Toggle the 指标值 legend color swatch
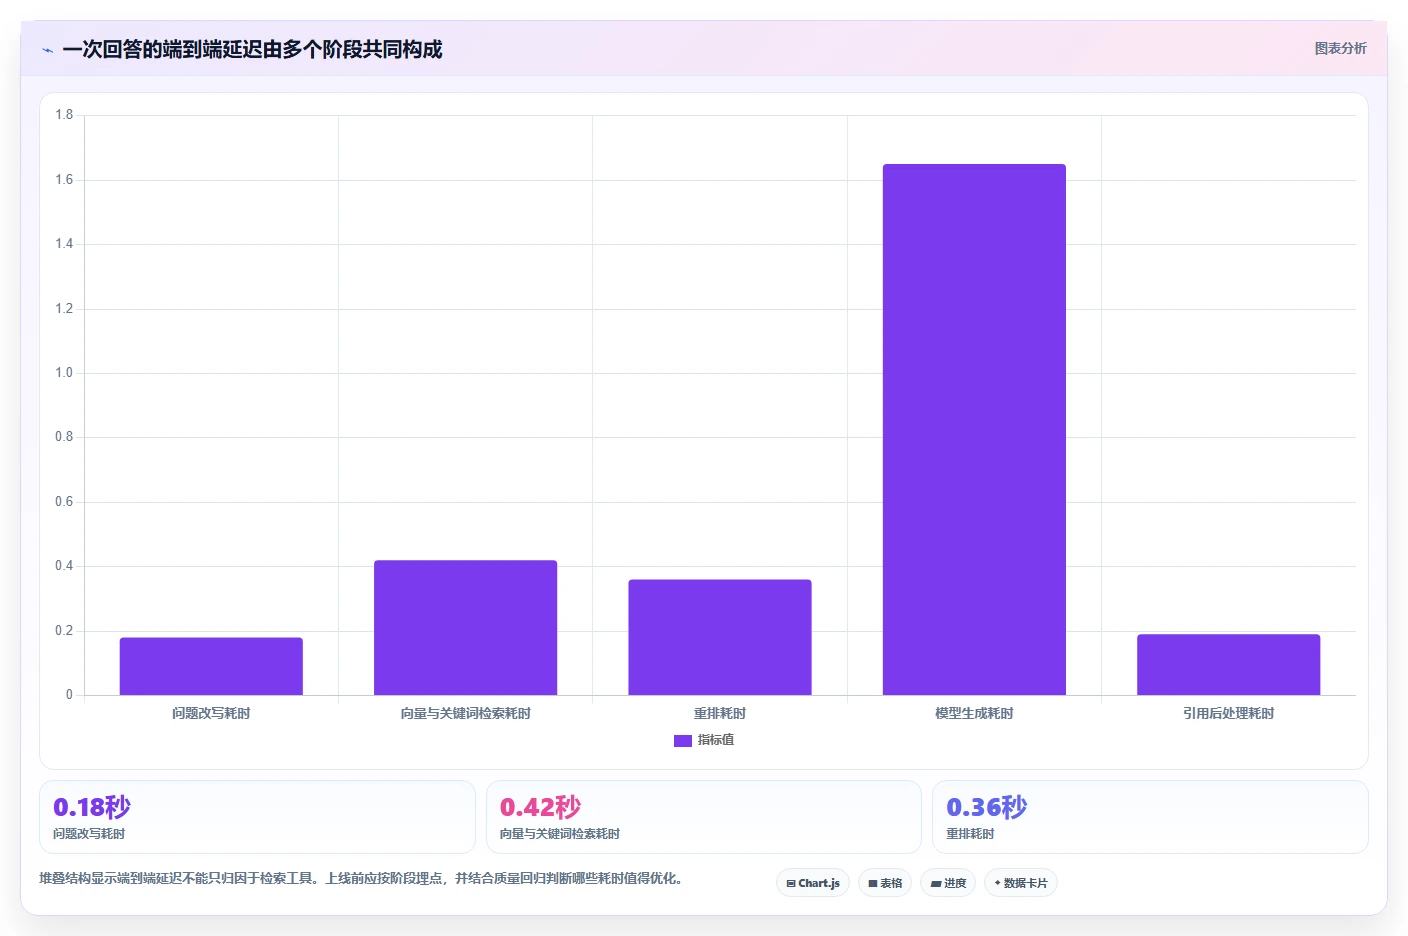Viewport: 1408px width, 936px height. click(x=682, y=741)
